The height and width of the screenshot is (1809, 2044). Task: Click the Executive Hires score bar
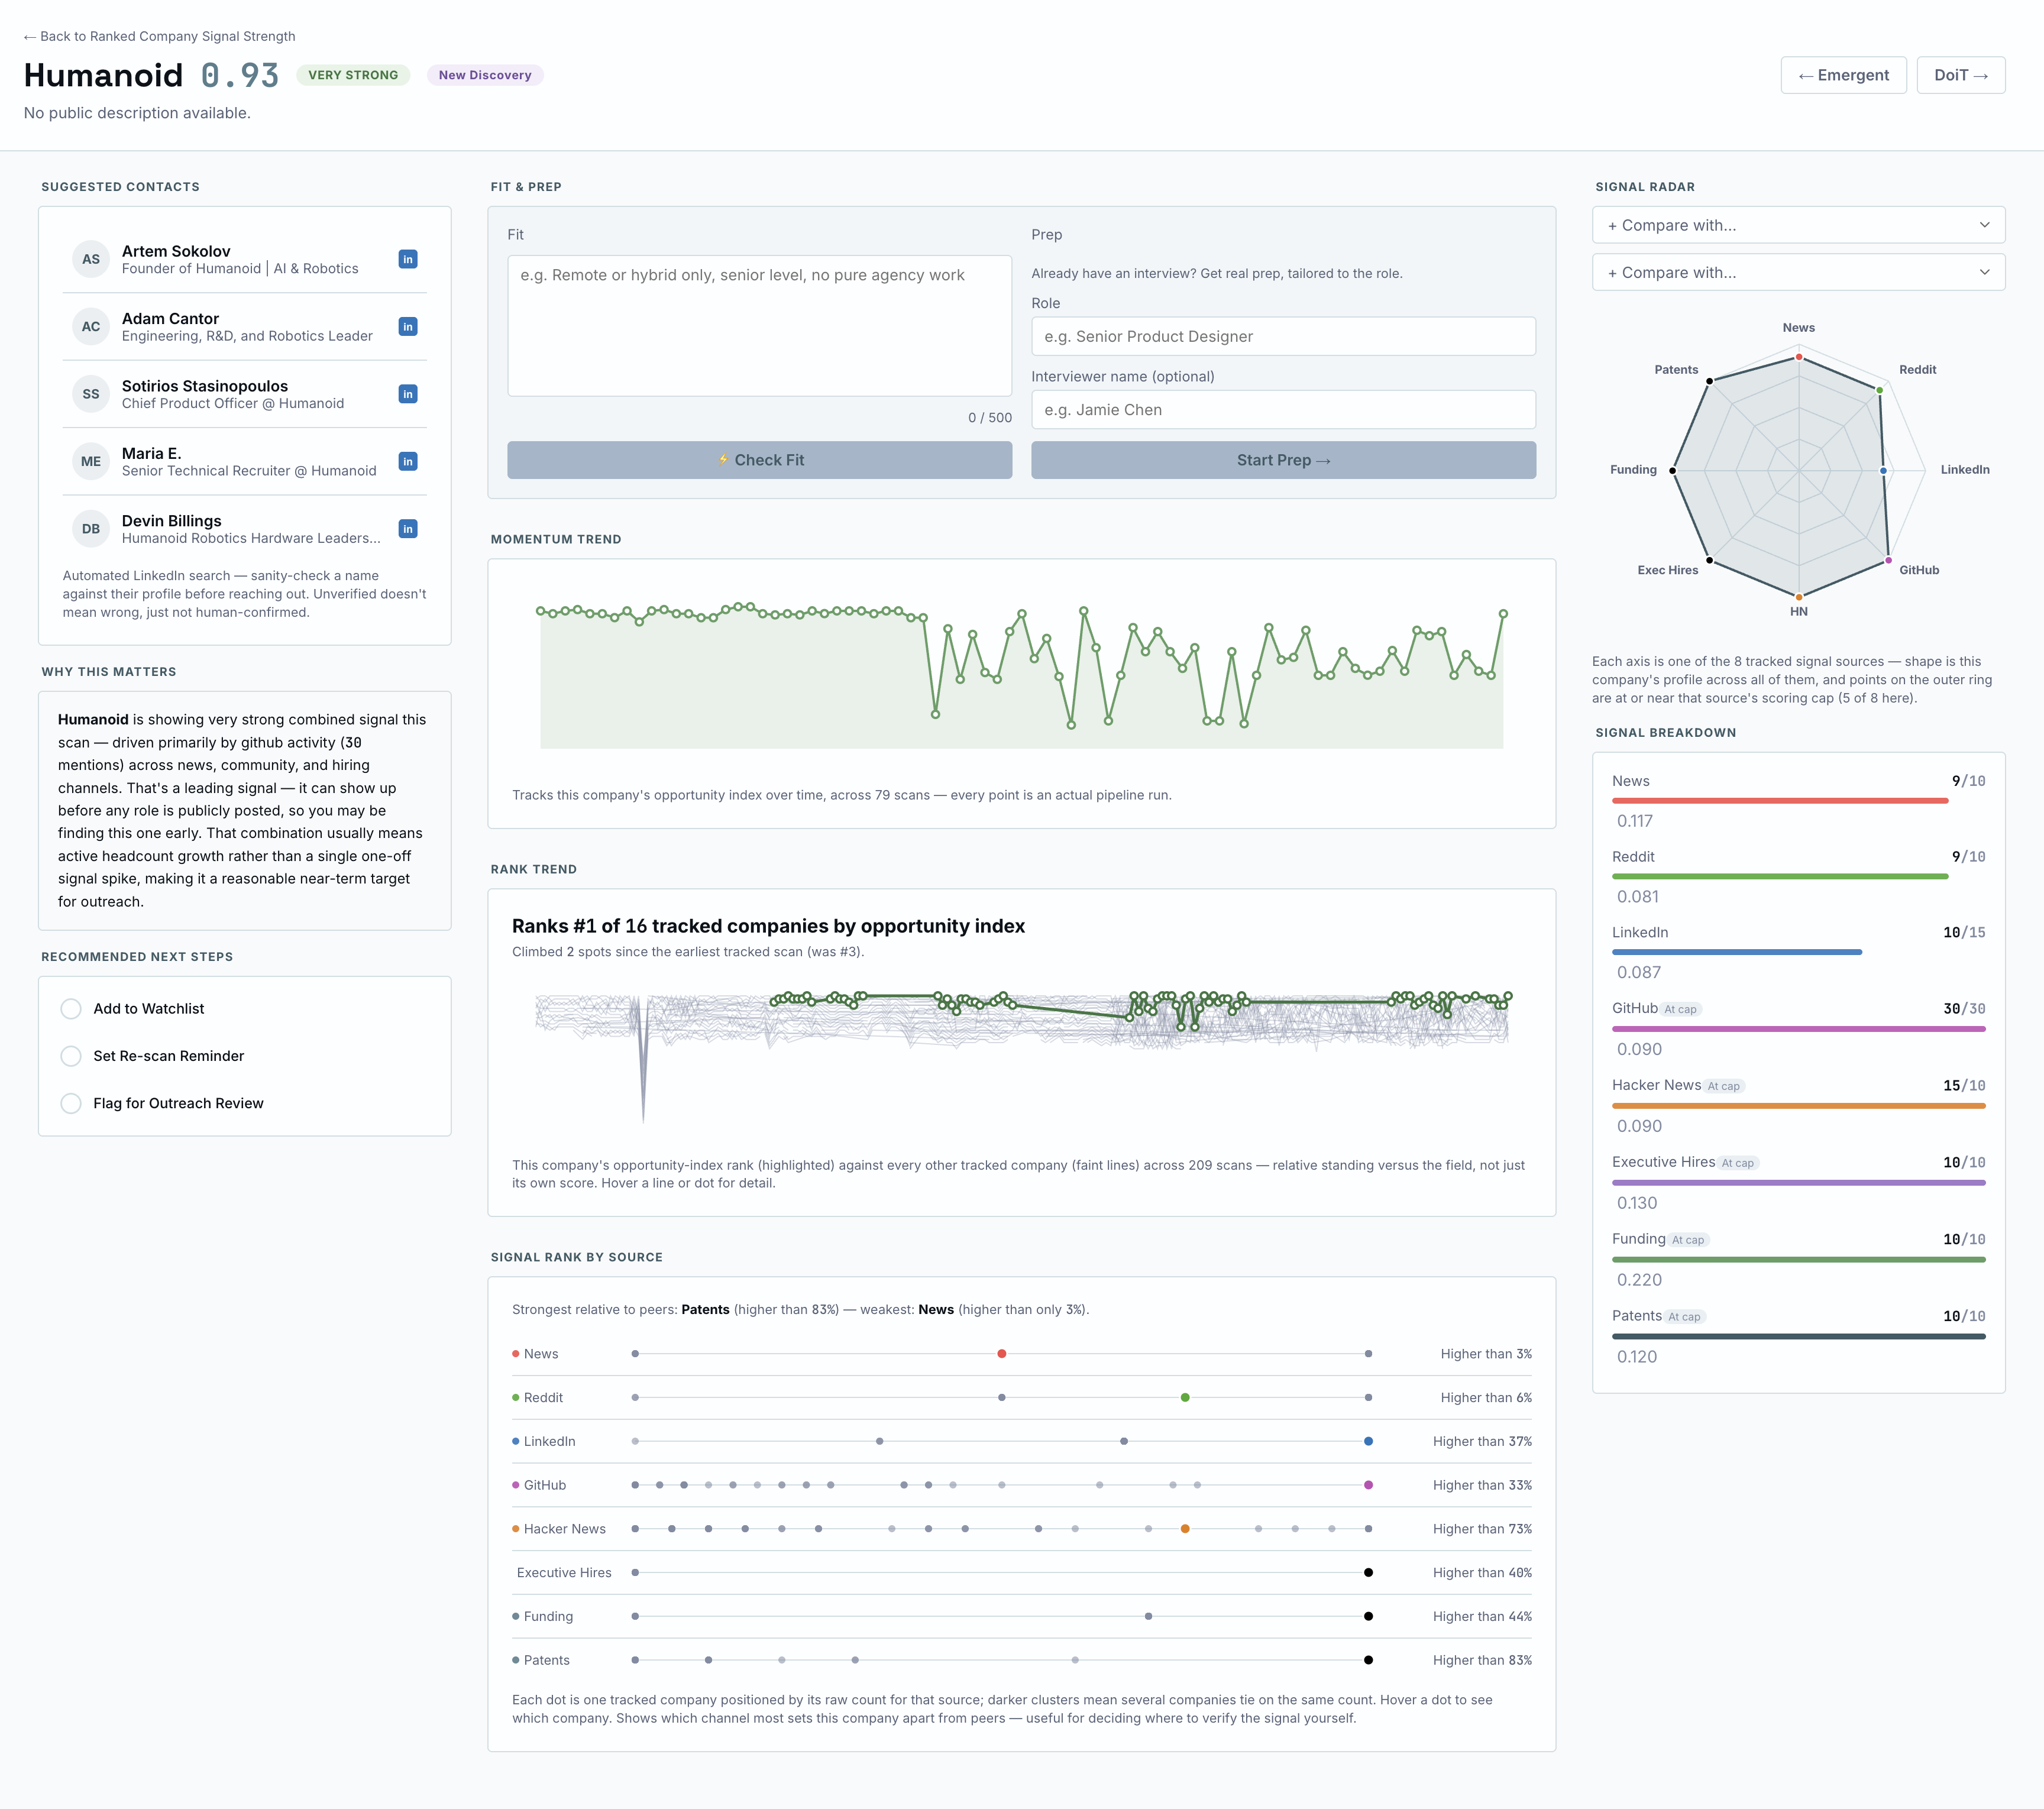(1798, 1183)
